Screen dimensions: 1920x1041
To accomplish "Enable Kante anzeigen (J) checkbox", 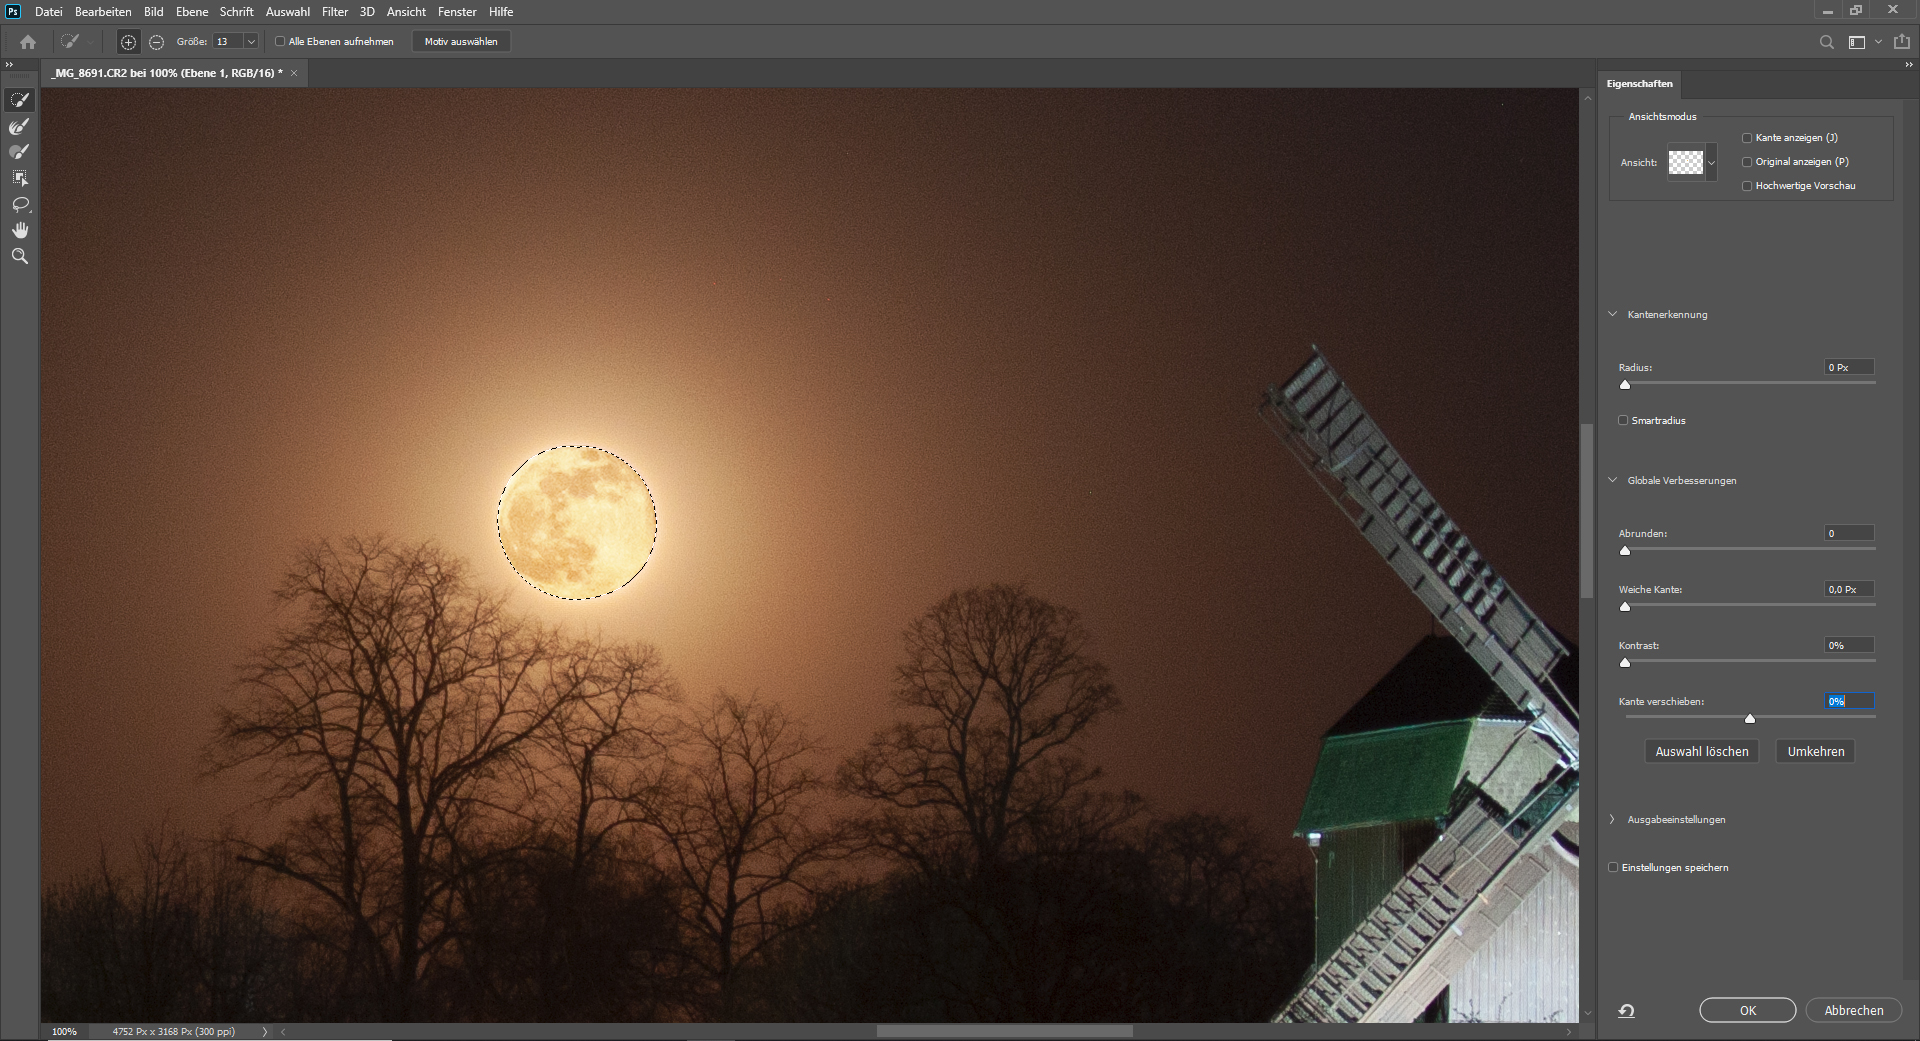I will [1747, 138].
